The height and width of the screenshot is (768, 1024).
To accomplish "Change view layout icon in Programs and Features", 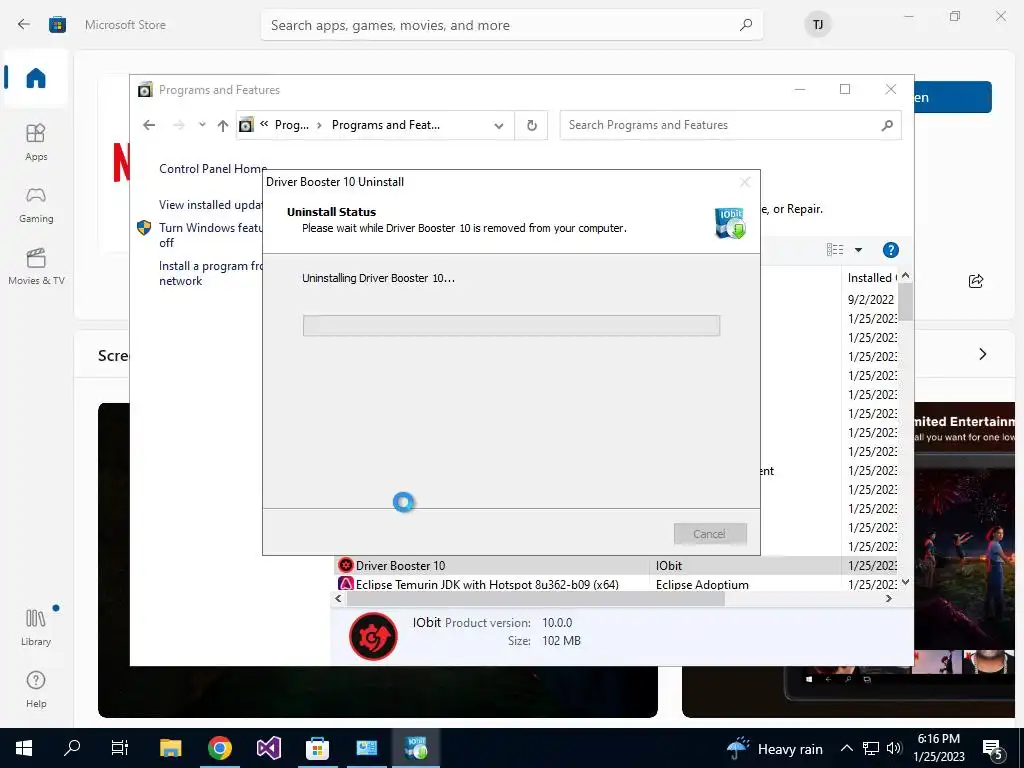I will [835, 250].
